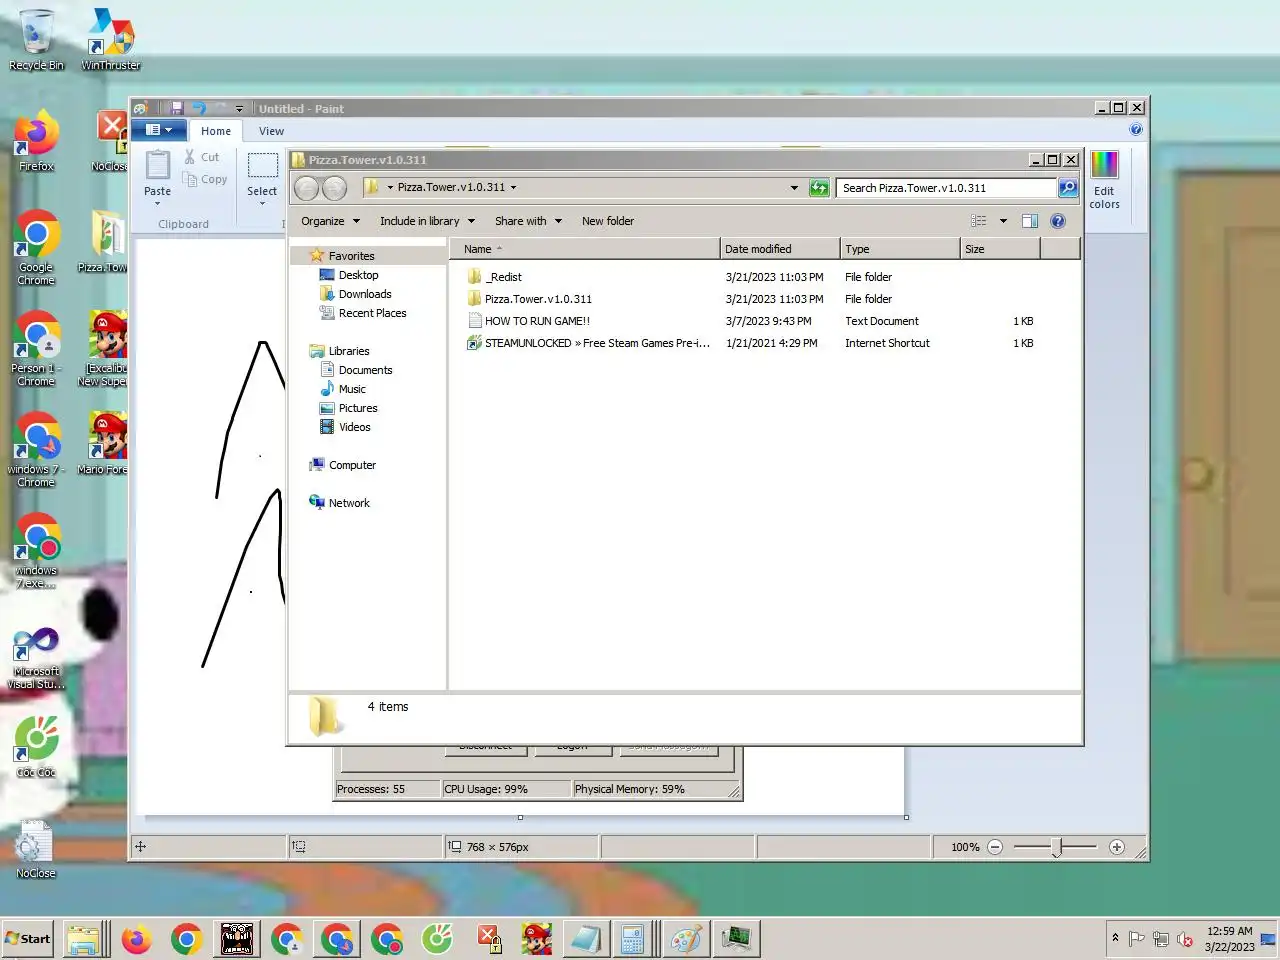Click the Search Pizza.Tower.v1.0.311 input field
1280x960 pixels.
pos(946,187)
